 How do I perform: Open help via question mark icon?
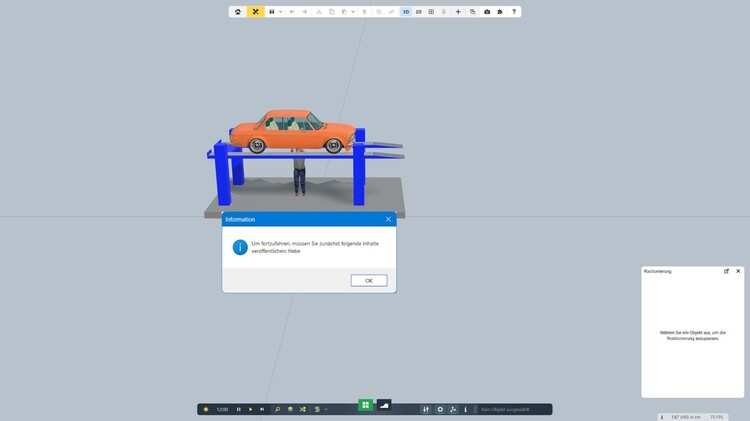pyautogui.click(x=514, y=12)
